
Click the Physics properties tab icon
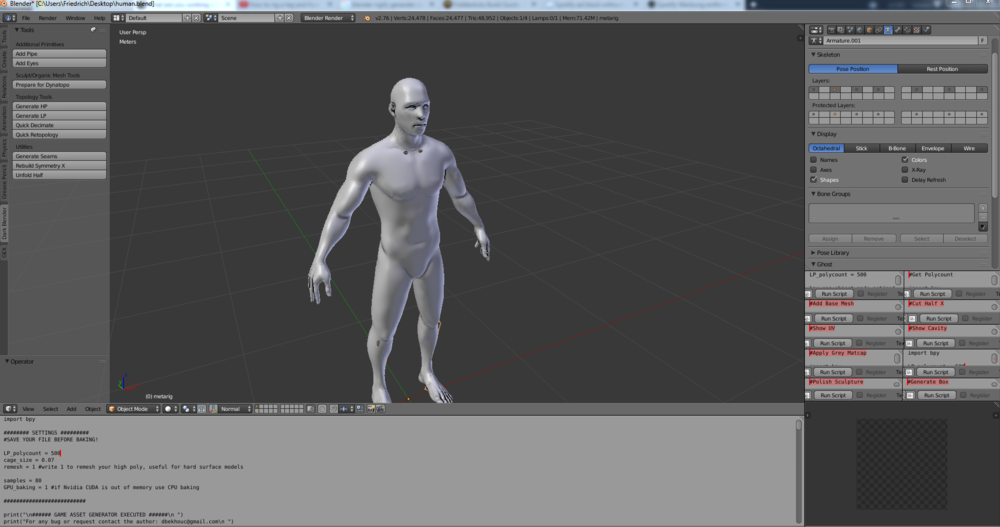click(926, 30)
